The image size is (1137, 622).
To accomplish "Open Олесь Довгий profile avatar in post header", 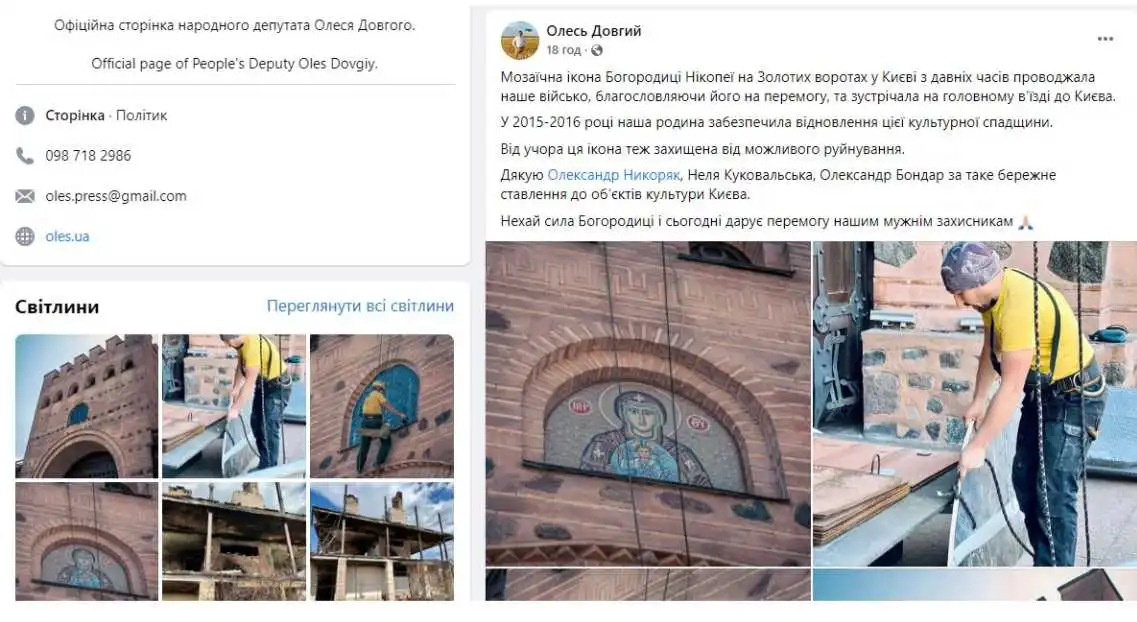I will 520,40.
